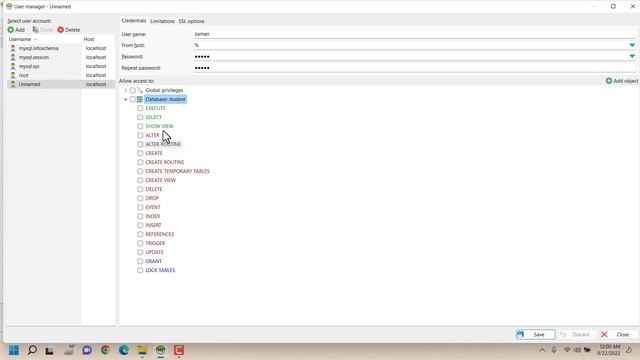Click the Close button at bottom
This screenshot has height=360, width=640.
click(617, 334)
